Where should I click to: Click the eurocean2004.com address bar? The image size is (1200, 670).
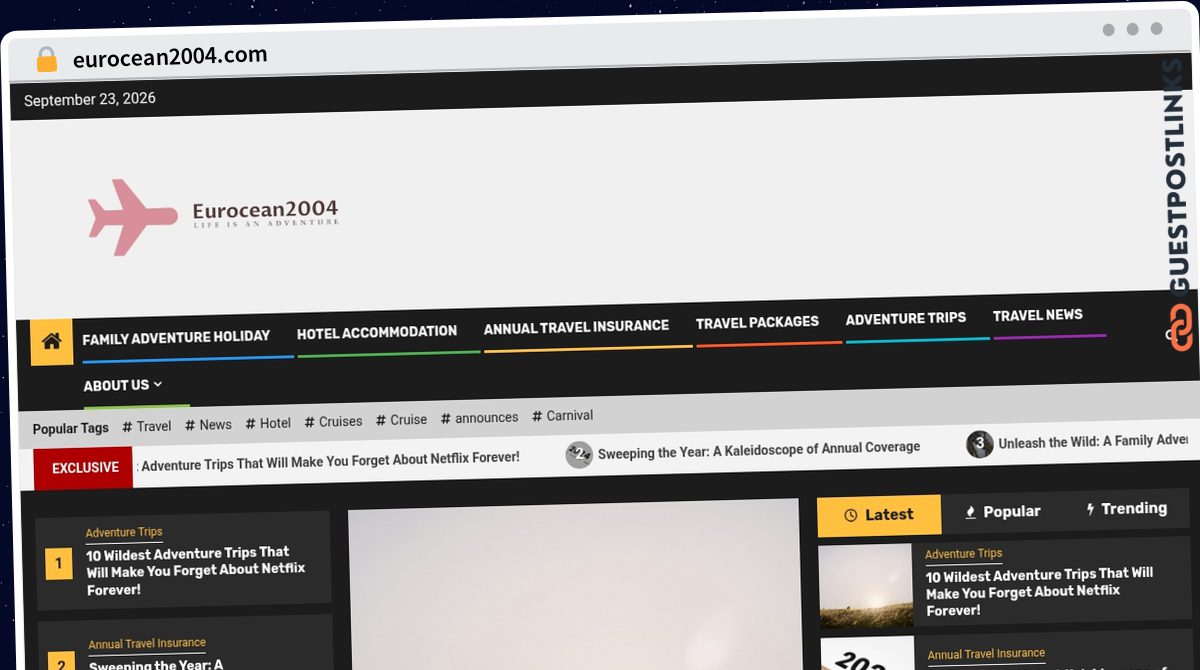170,57
